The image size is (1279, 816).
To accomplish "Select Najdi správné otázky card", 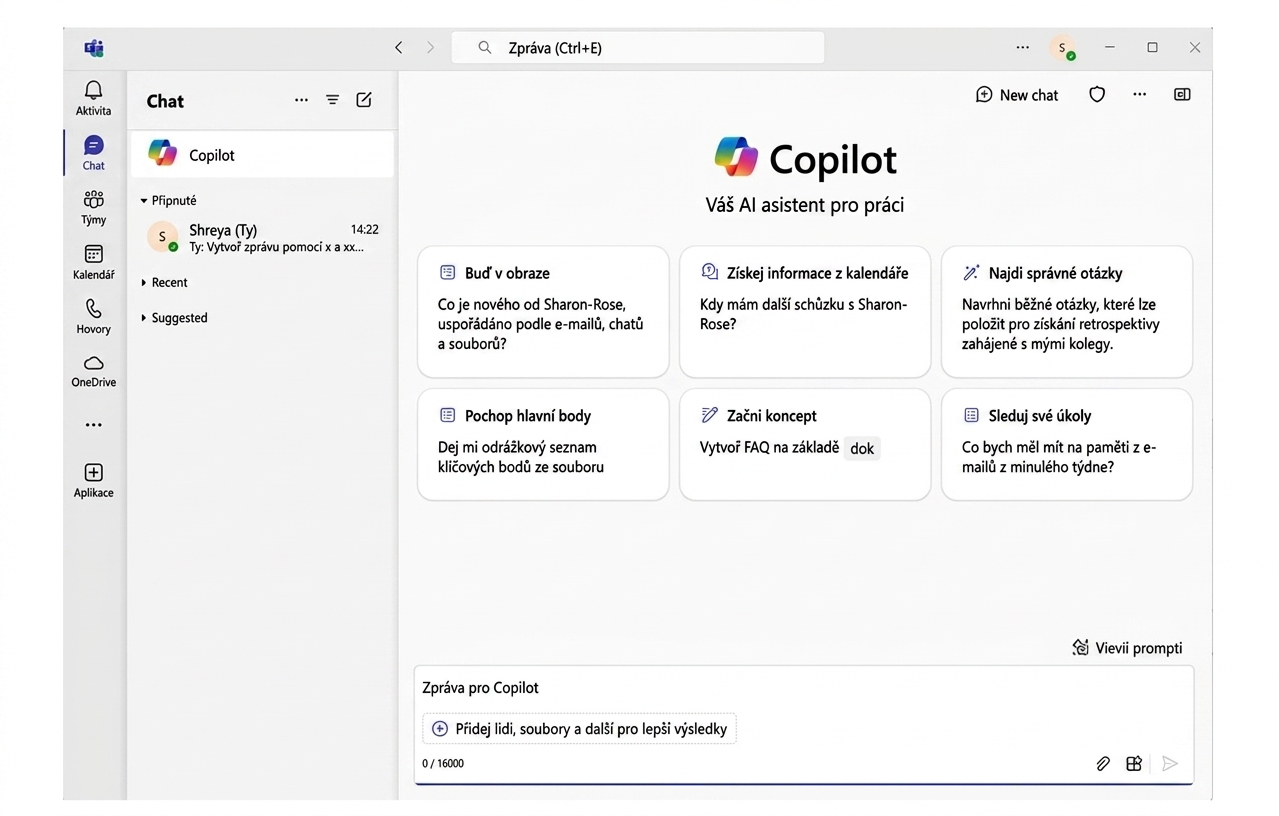I will pyautogui.click(x=1067, y=311).
